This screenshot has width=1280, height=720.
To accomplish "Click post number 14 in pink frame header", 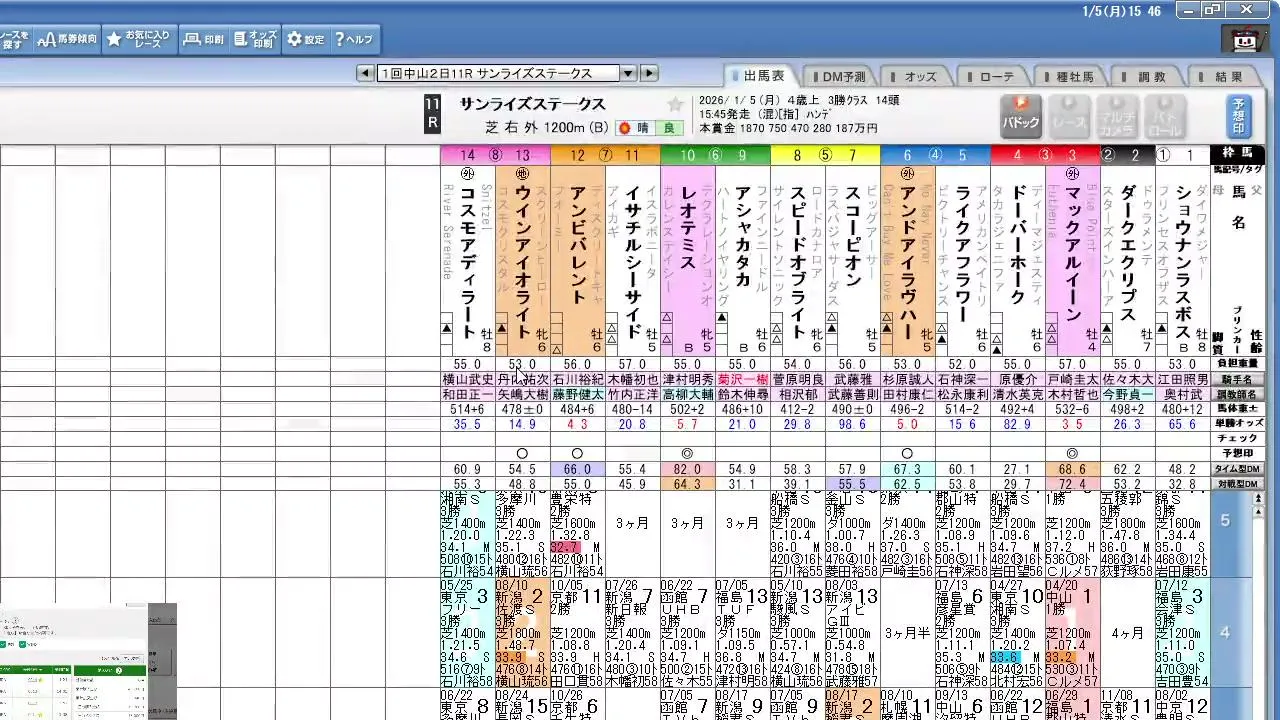I will [468, 155].
